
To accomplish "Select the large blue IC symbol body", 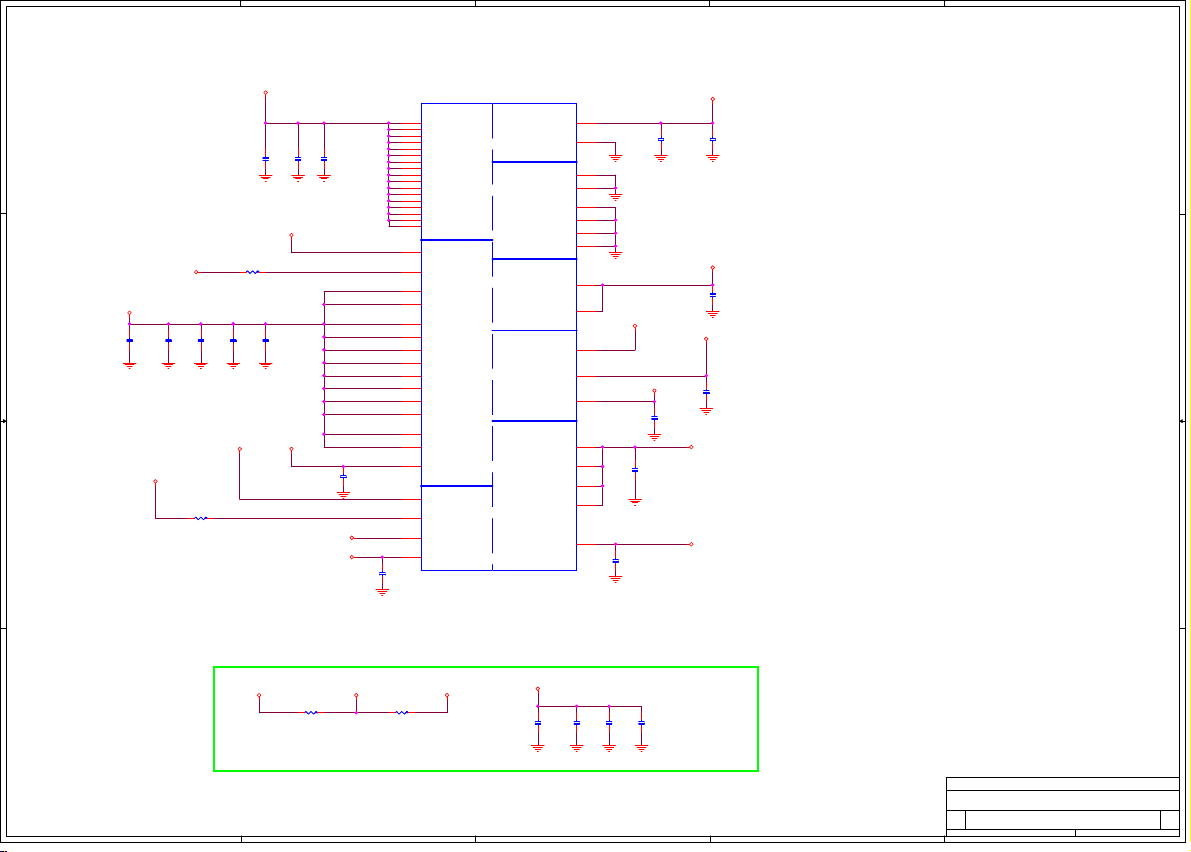I will [499, 336].
